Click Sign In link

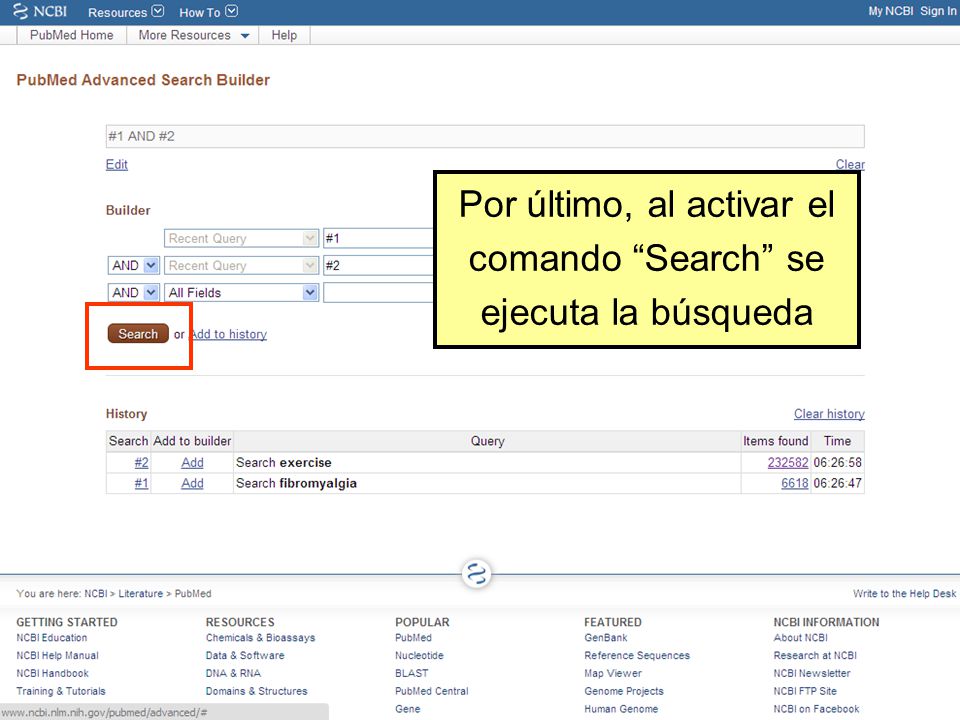(938, 11)
